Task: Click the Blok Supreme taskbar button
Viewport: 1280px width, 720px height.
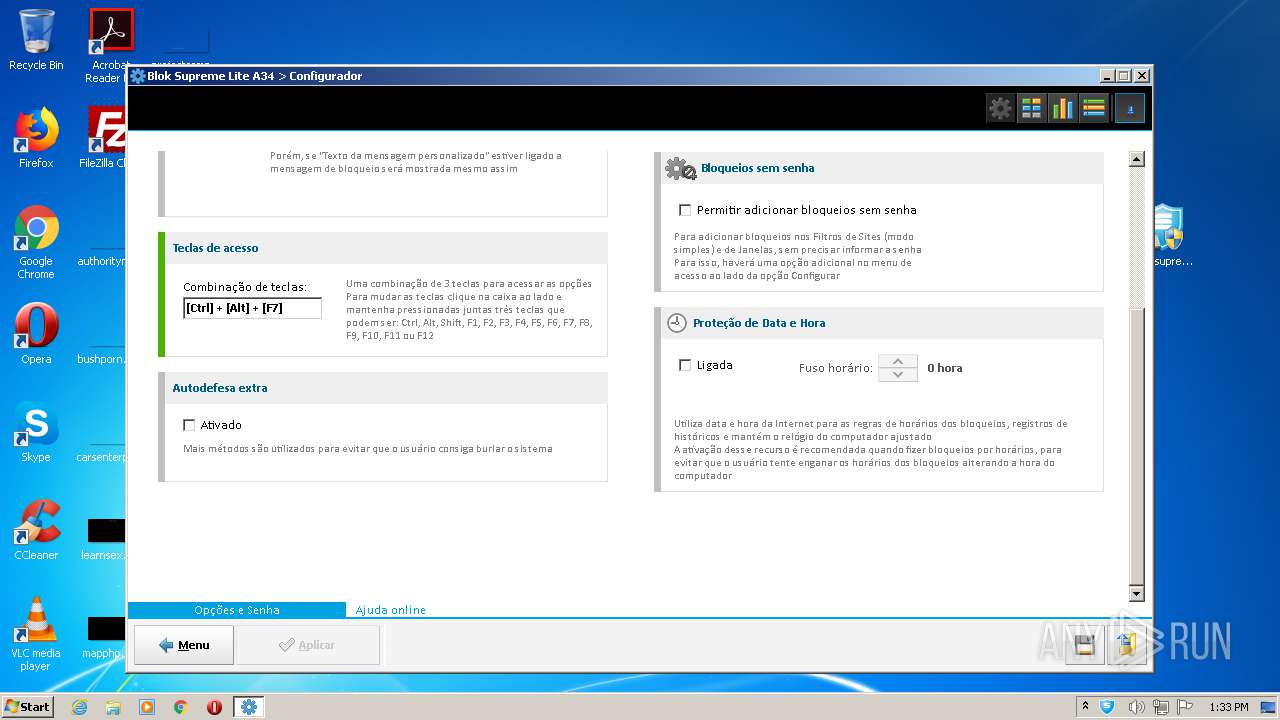Action: pos(248,707)
